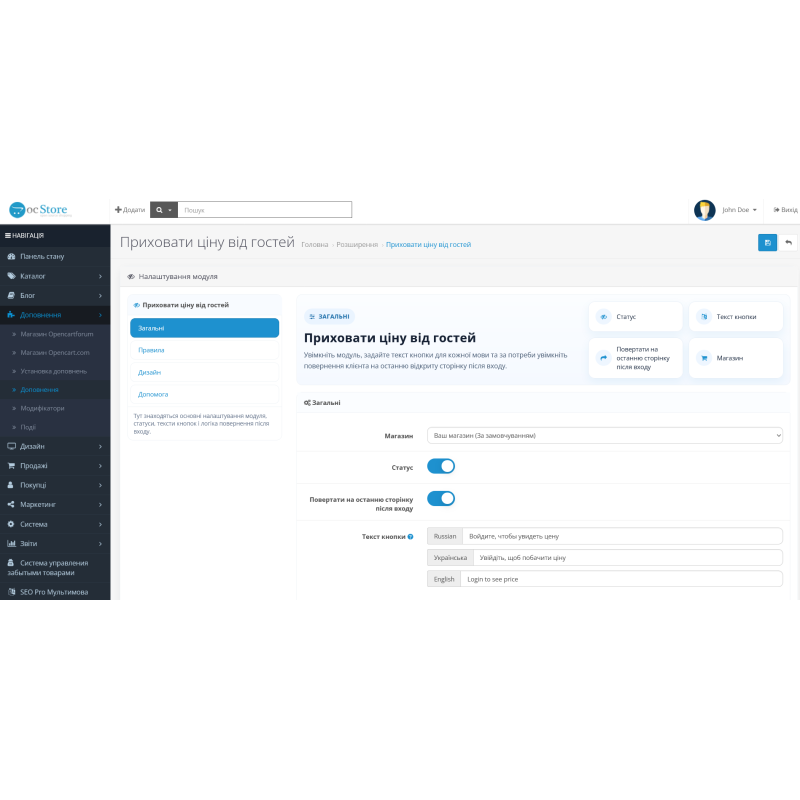Click the gears icon beside Загальні heading
Image resolution: width=800 pixels, height=800 pixels.
[307, 403]
